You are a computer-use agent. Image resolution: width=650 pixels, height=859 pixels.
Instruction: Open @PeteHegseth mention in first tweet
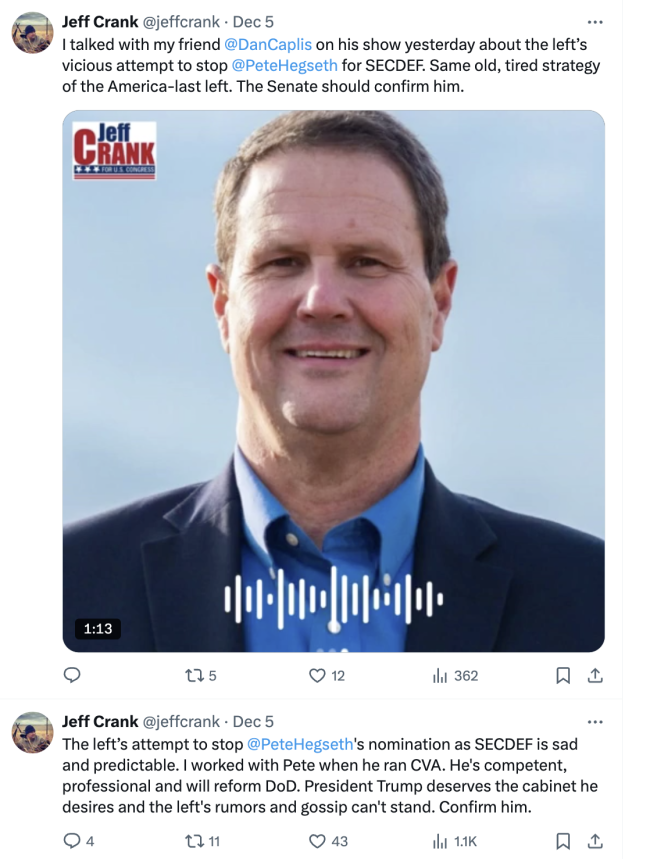click(284, 66)
